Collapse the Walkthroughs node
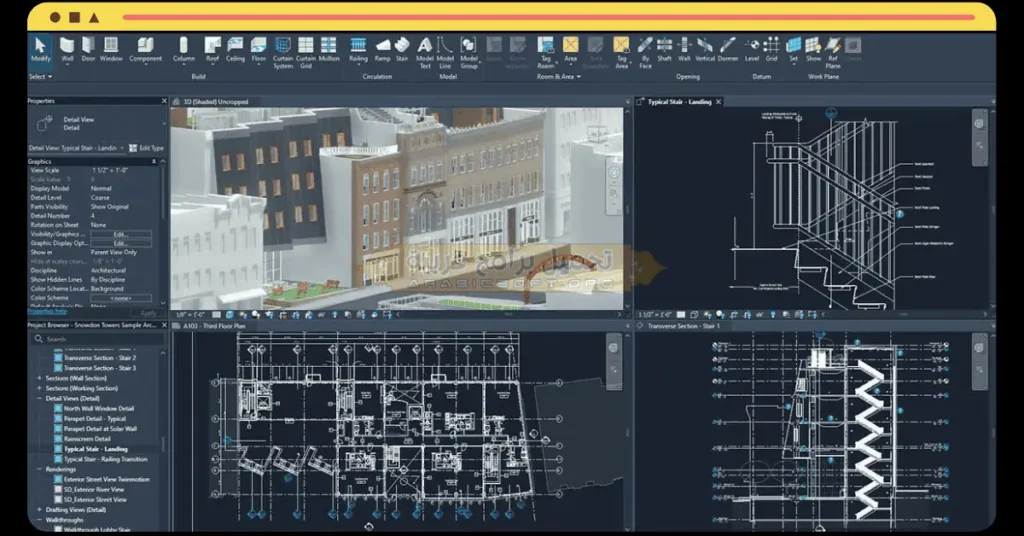Viewport: 1024px width, 536px height. click(39, 520)
